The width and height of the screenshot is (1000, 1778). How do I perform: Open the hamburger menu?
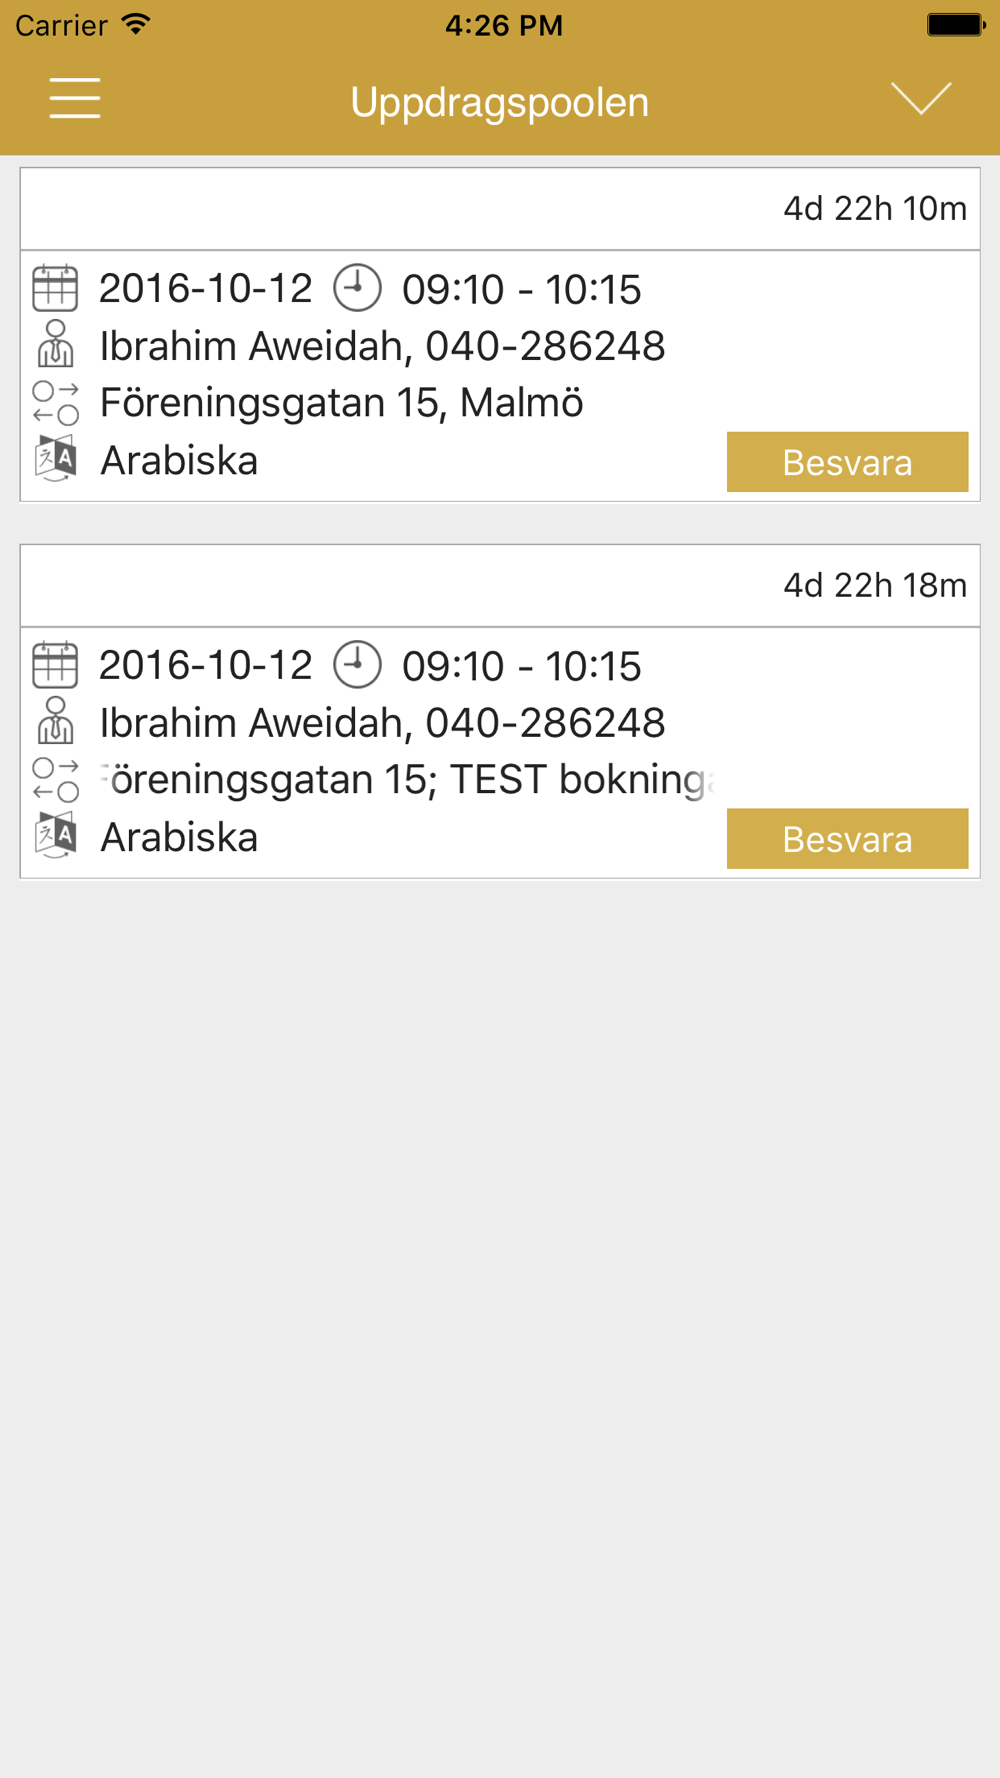75,98
